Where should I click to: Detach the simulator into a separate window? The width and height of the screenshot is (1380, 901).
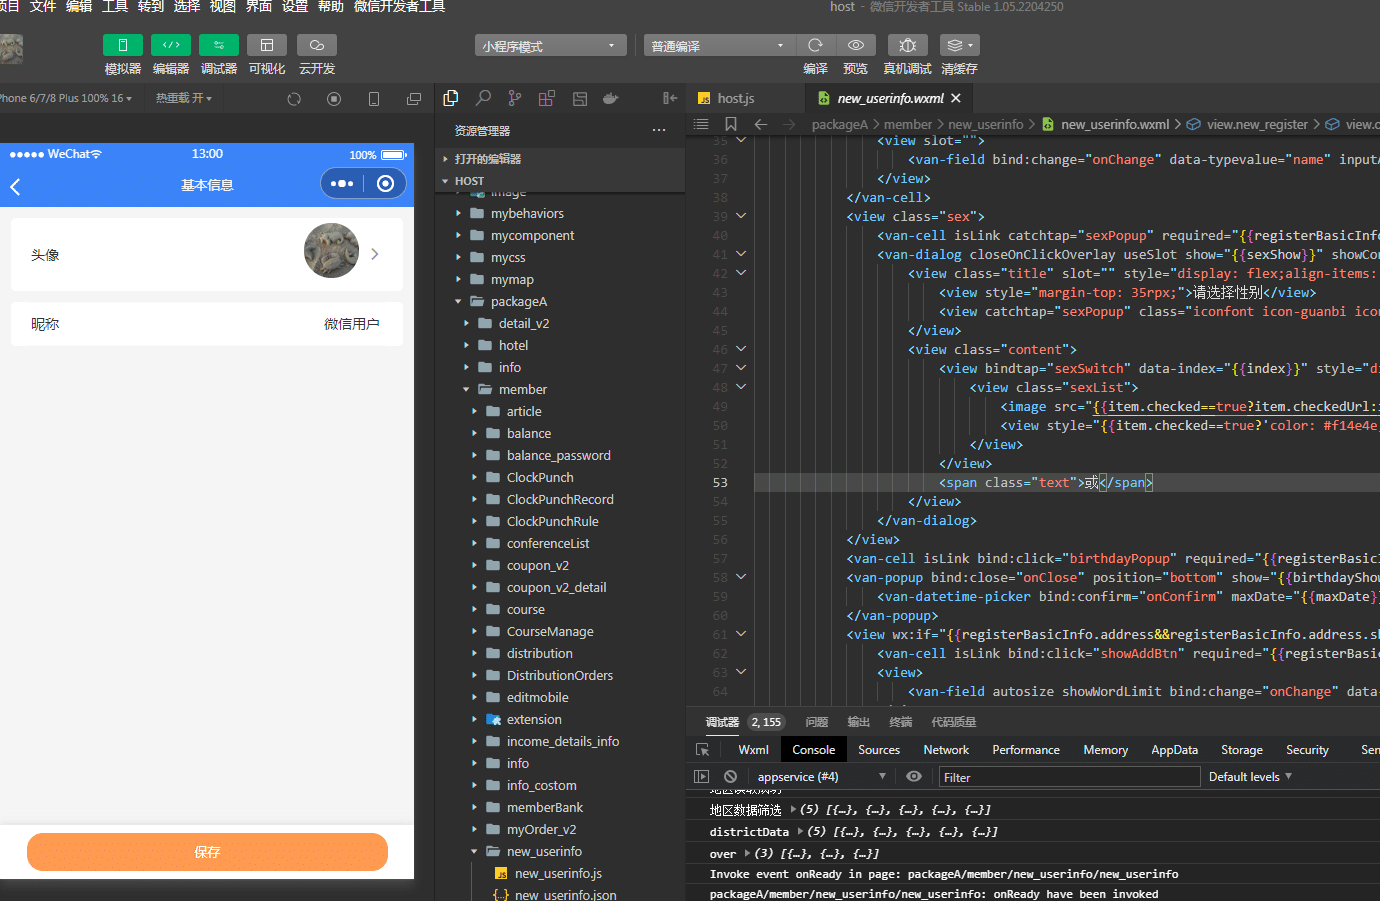(414, 99)
